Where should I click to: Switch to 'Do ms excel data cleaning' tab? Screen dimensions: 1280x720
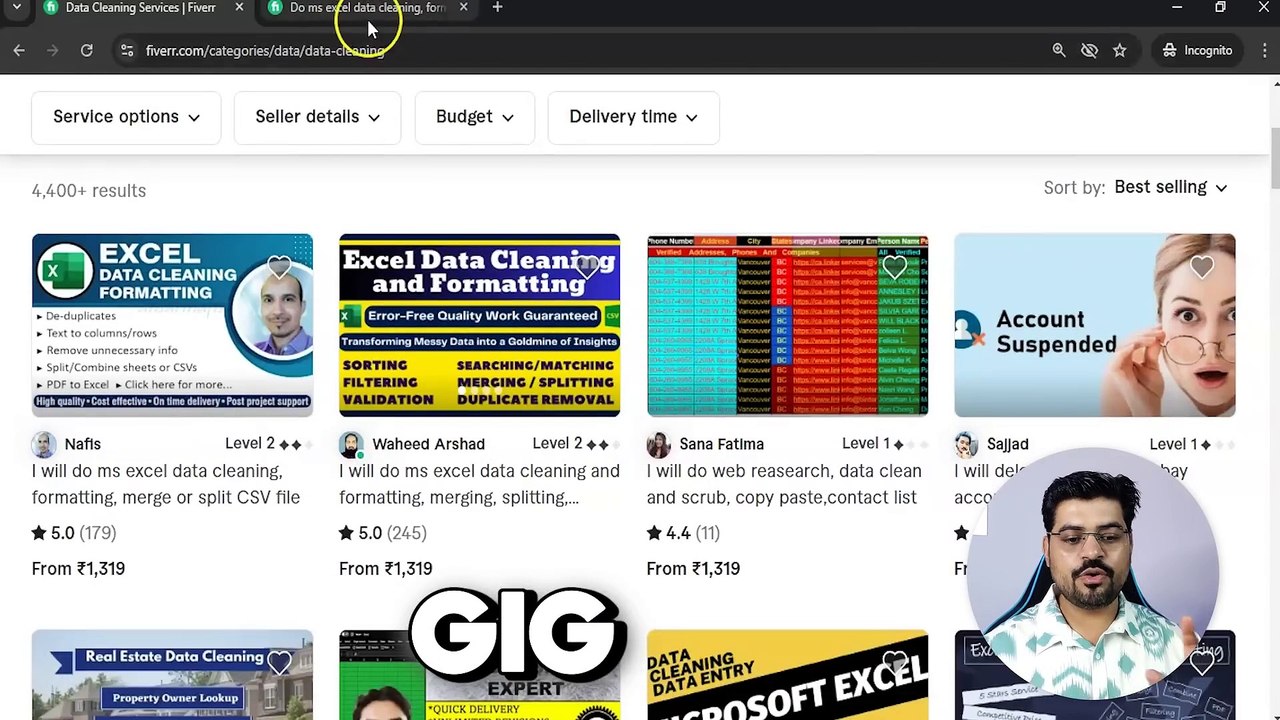[367, 8]
